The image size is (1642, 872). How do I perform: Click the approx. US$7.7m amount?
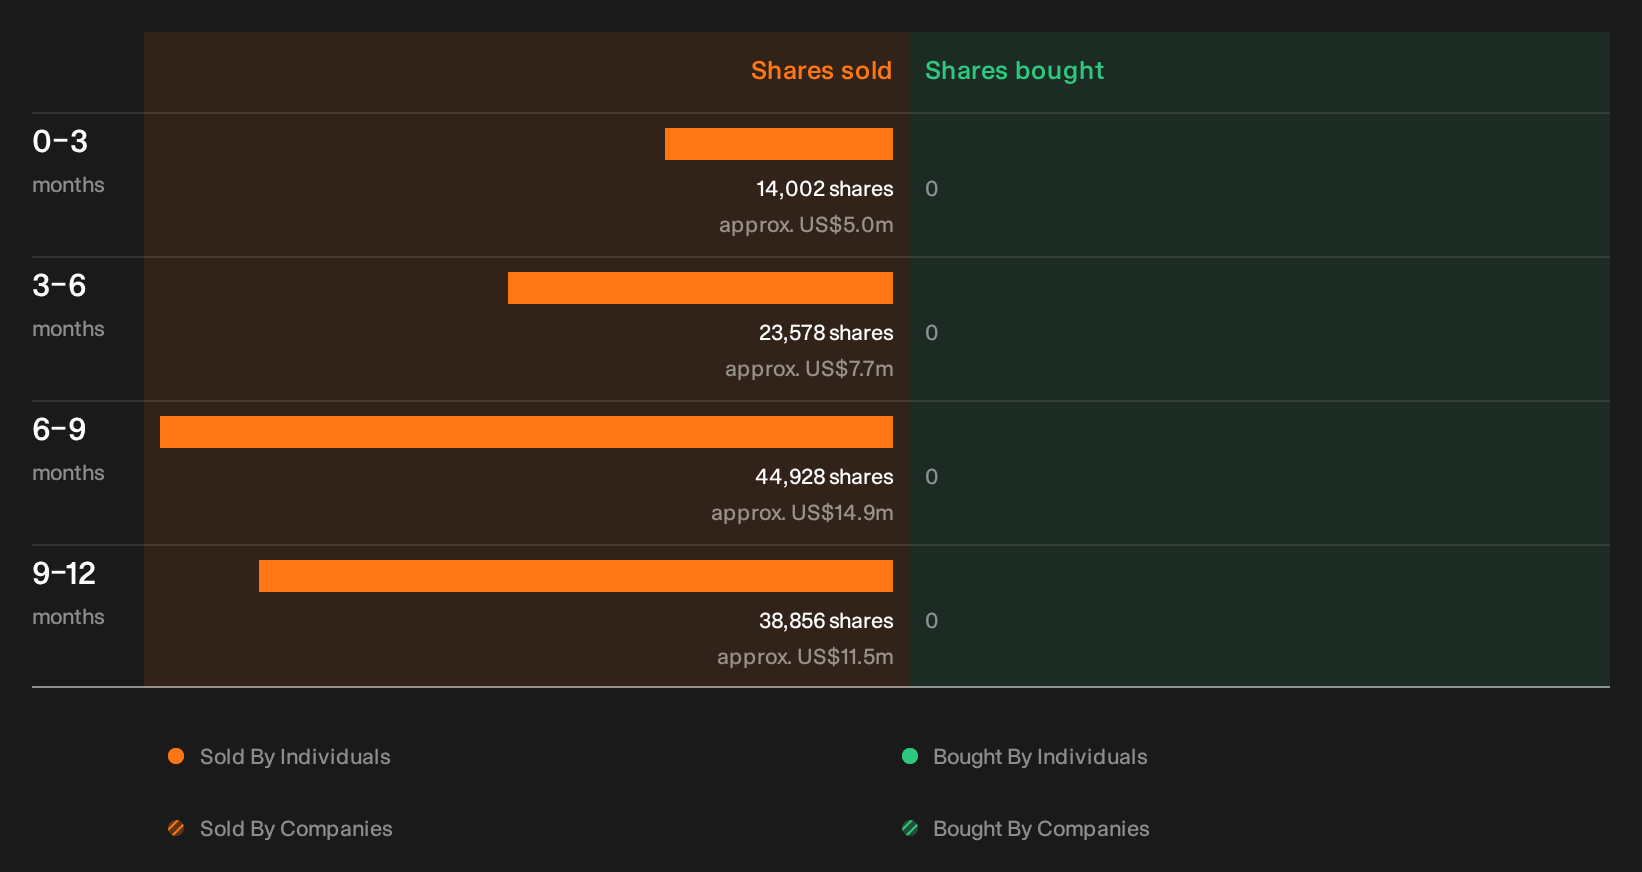809,369
